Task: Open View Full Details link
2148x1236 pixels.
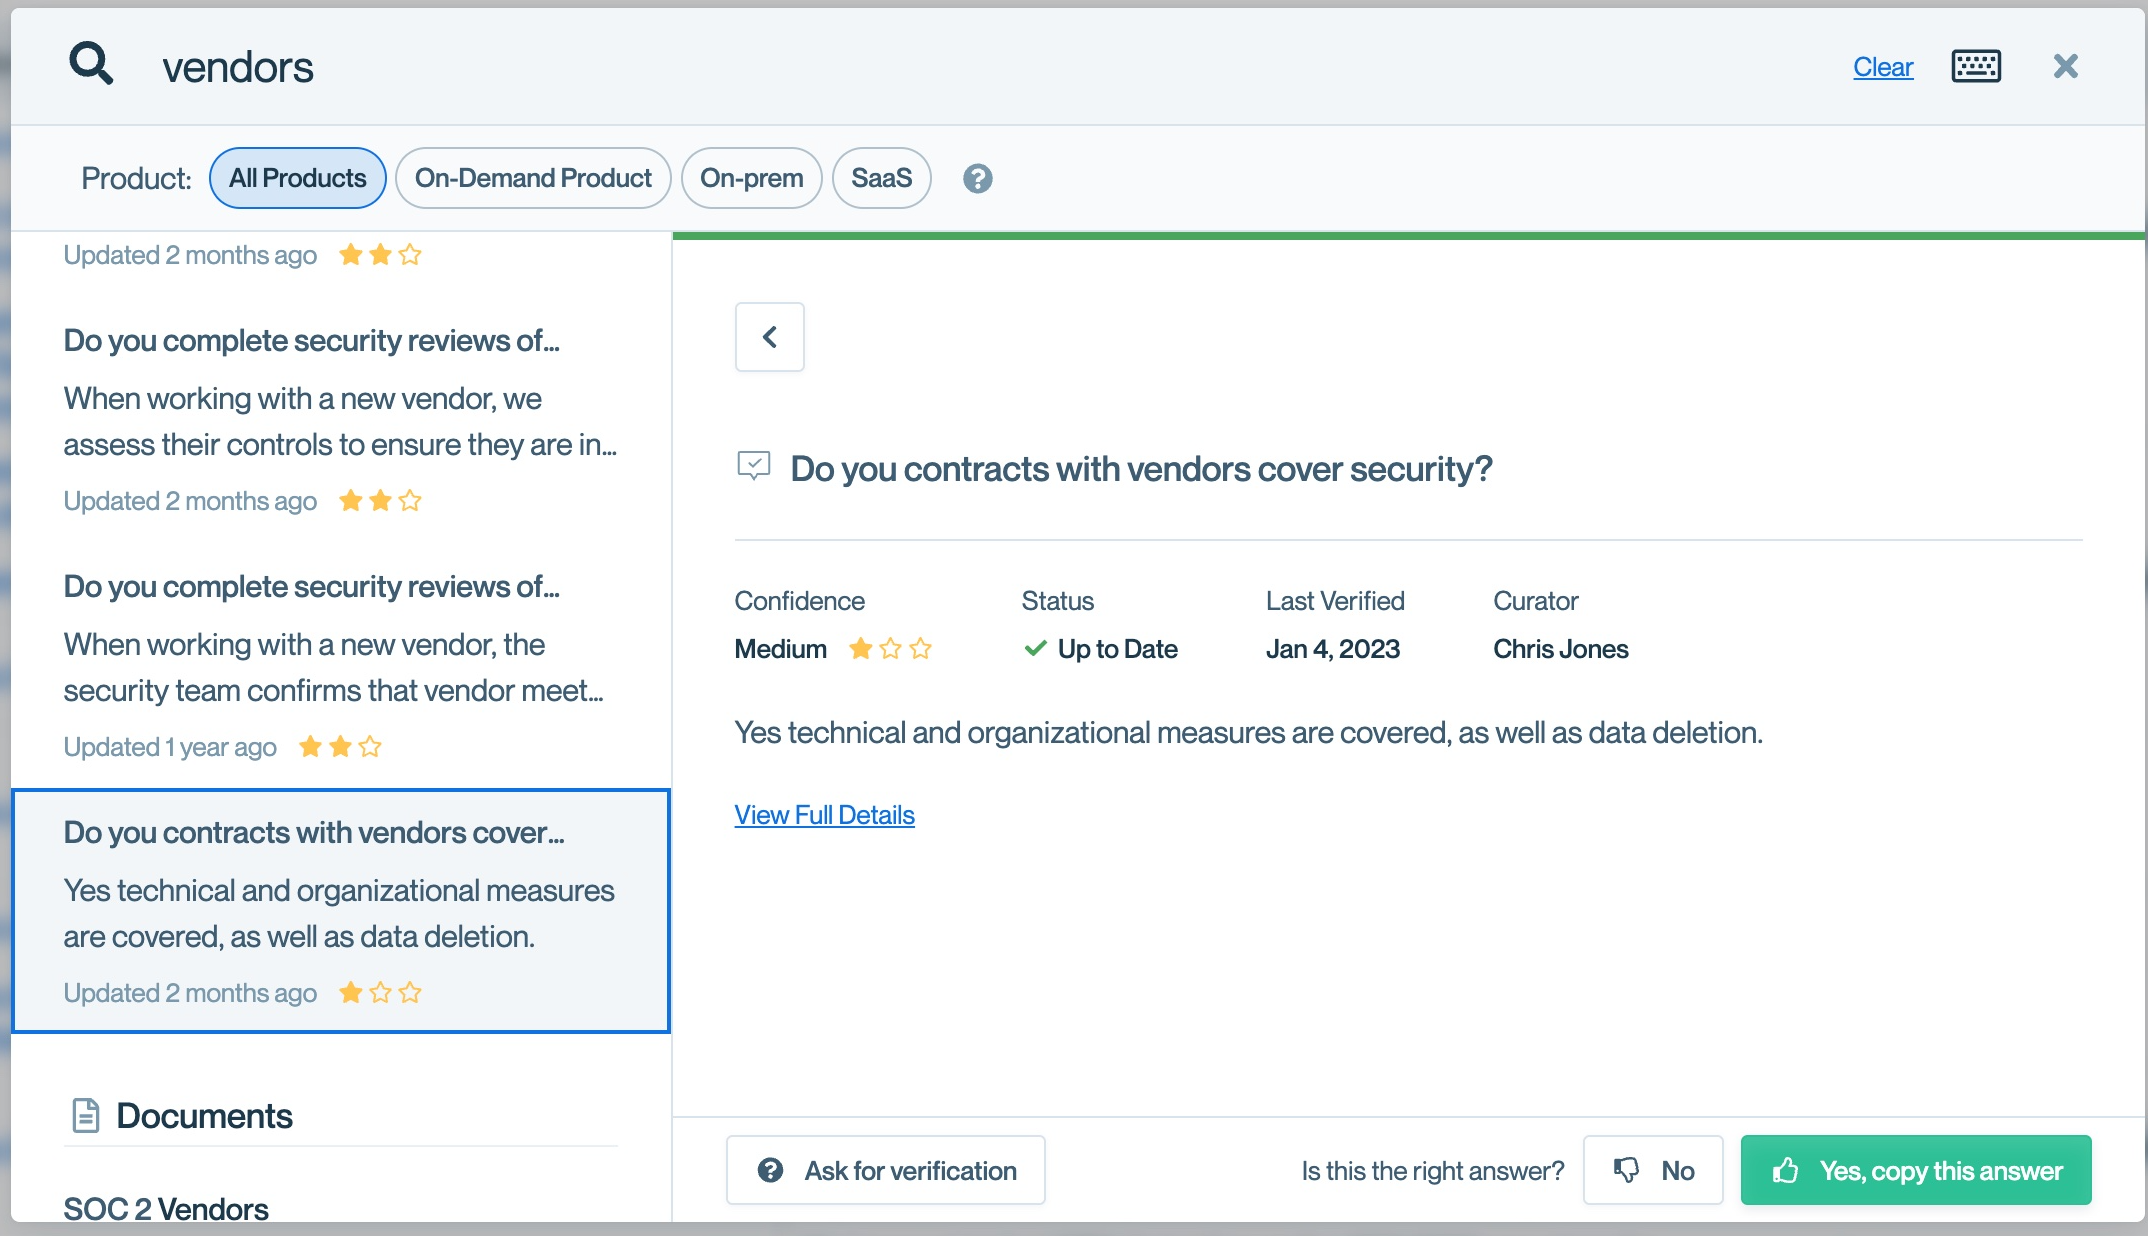Action: tap(824, 815)
